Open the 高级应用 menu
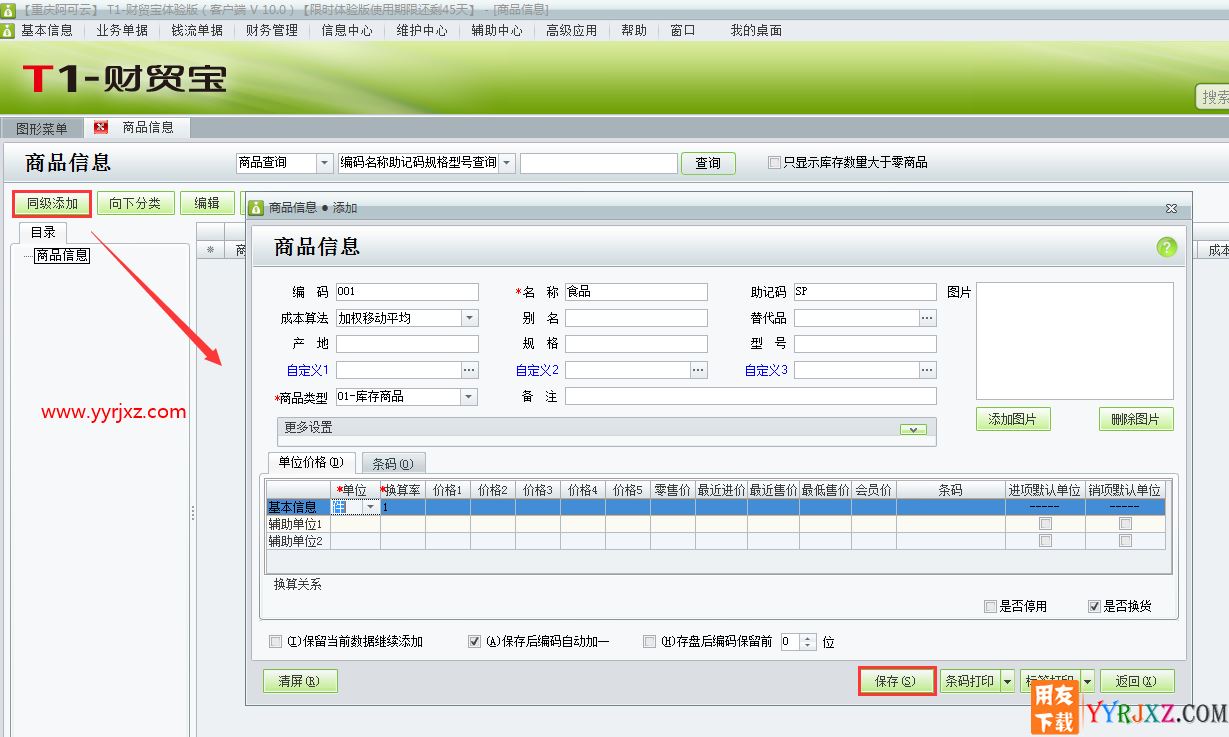1229x737 pixels. [x=572, y=30]
